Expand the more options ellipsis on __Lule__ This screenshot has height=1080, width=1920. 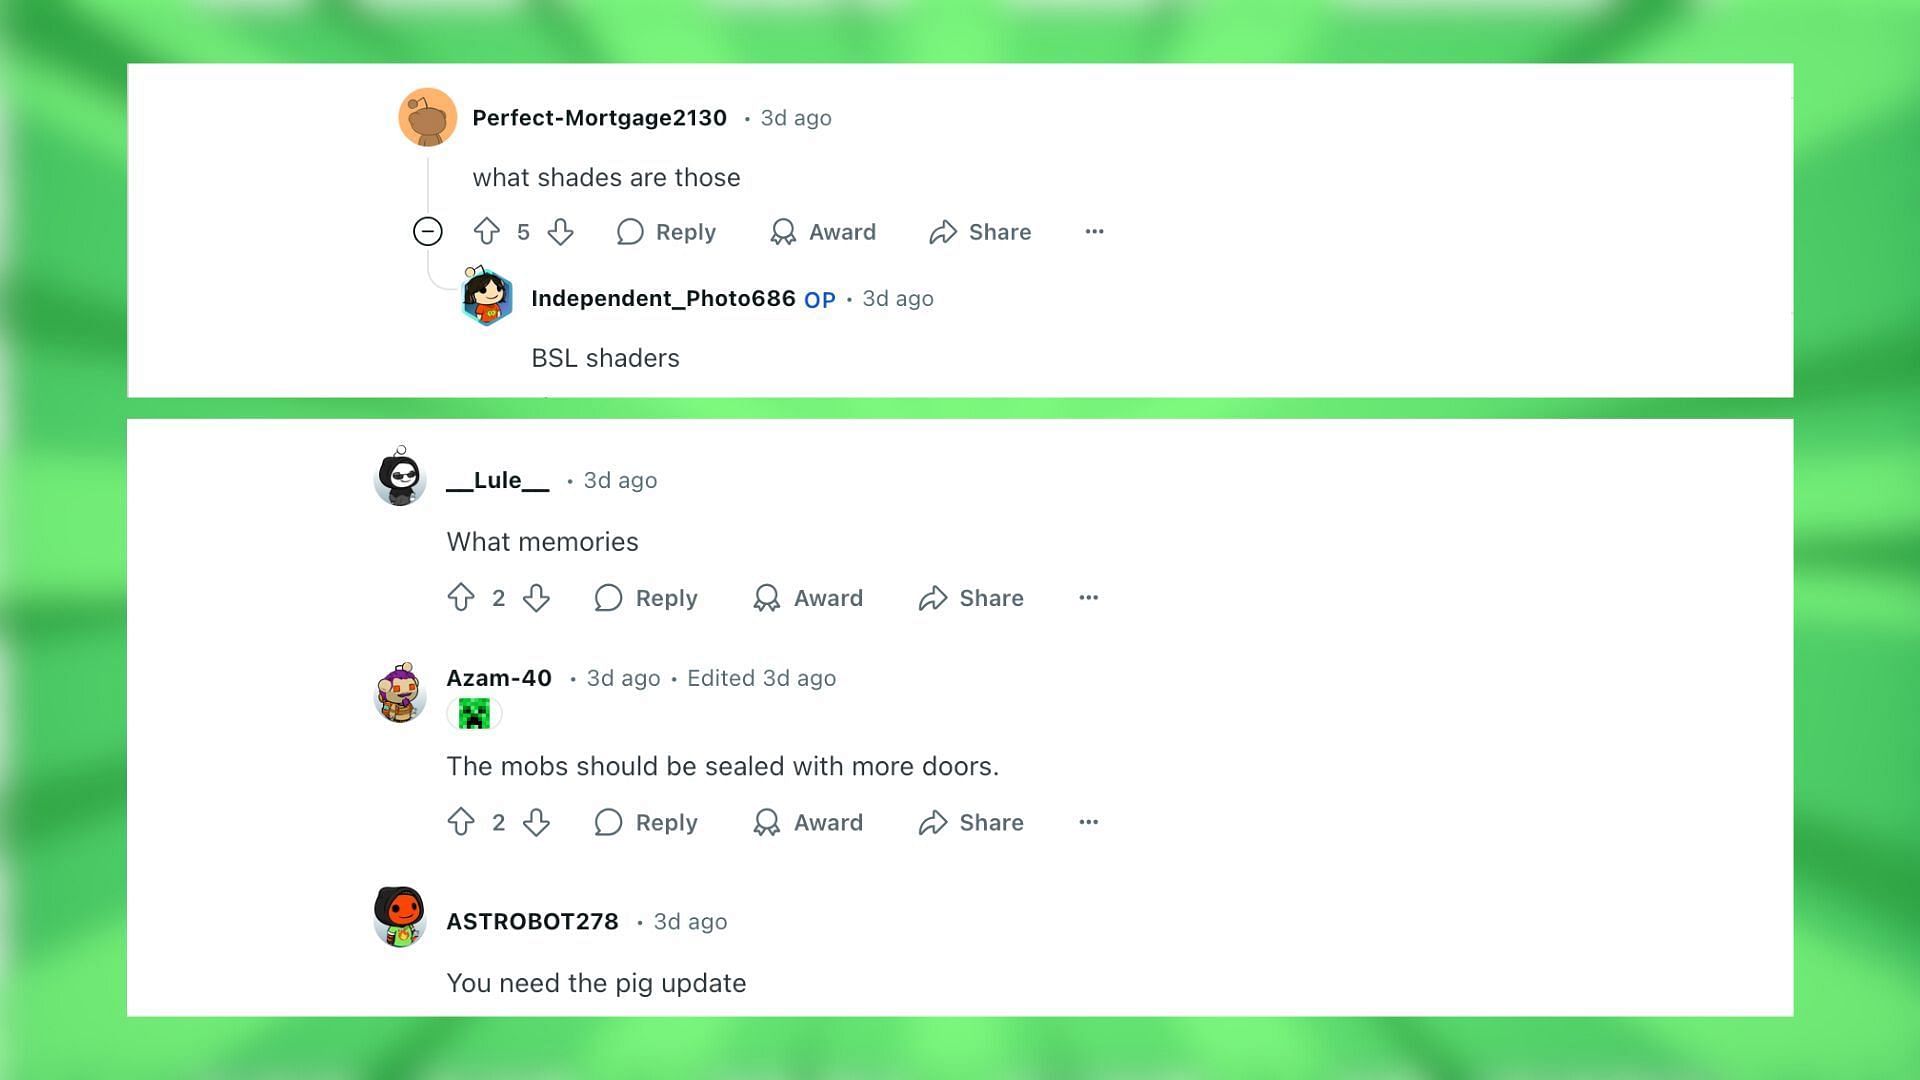coord(1087,596)
